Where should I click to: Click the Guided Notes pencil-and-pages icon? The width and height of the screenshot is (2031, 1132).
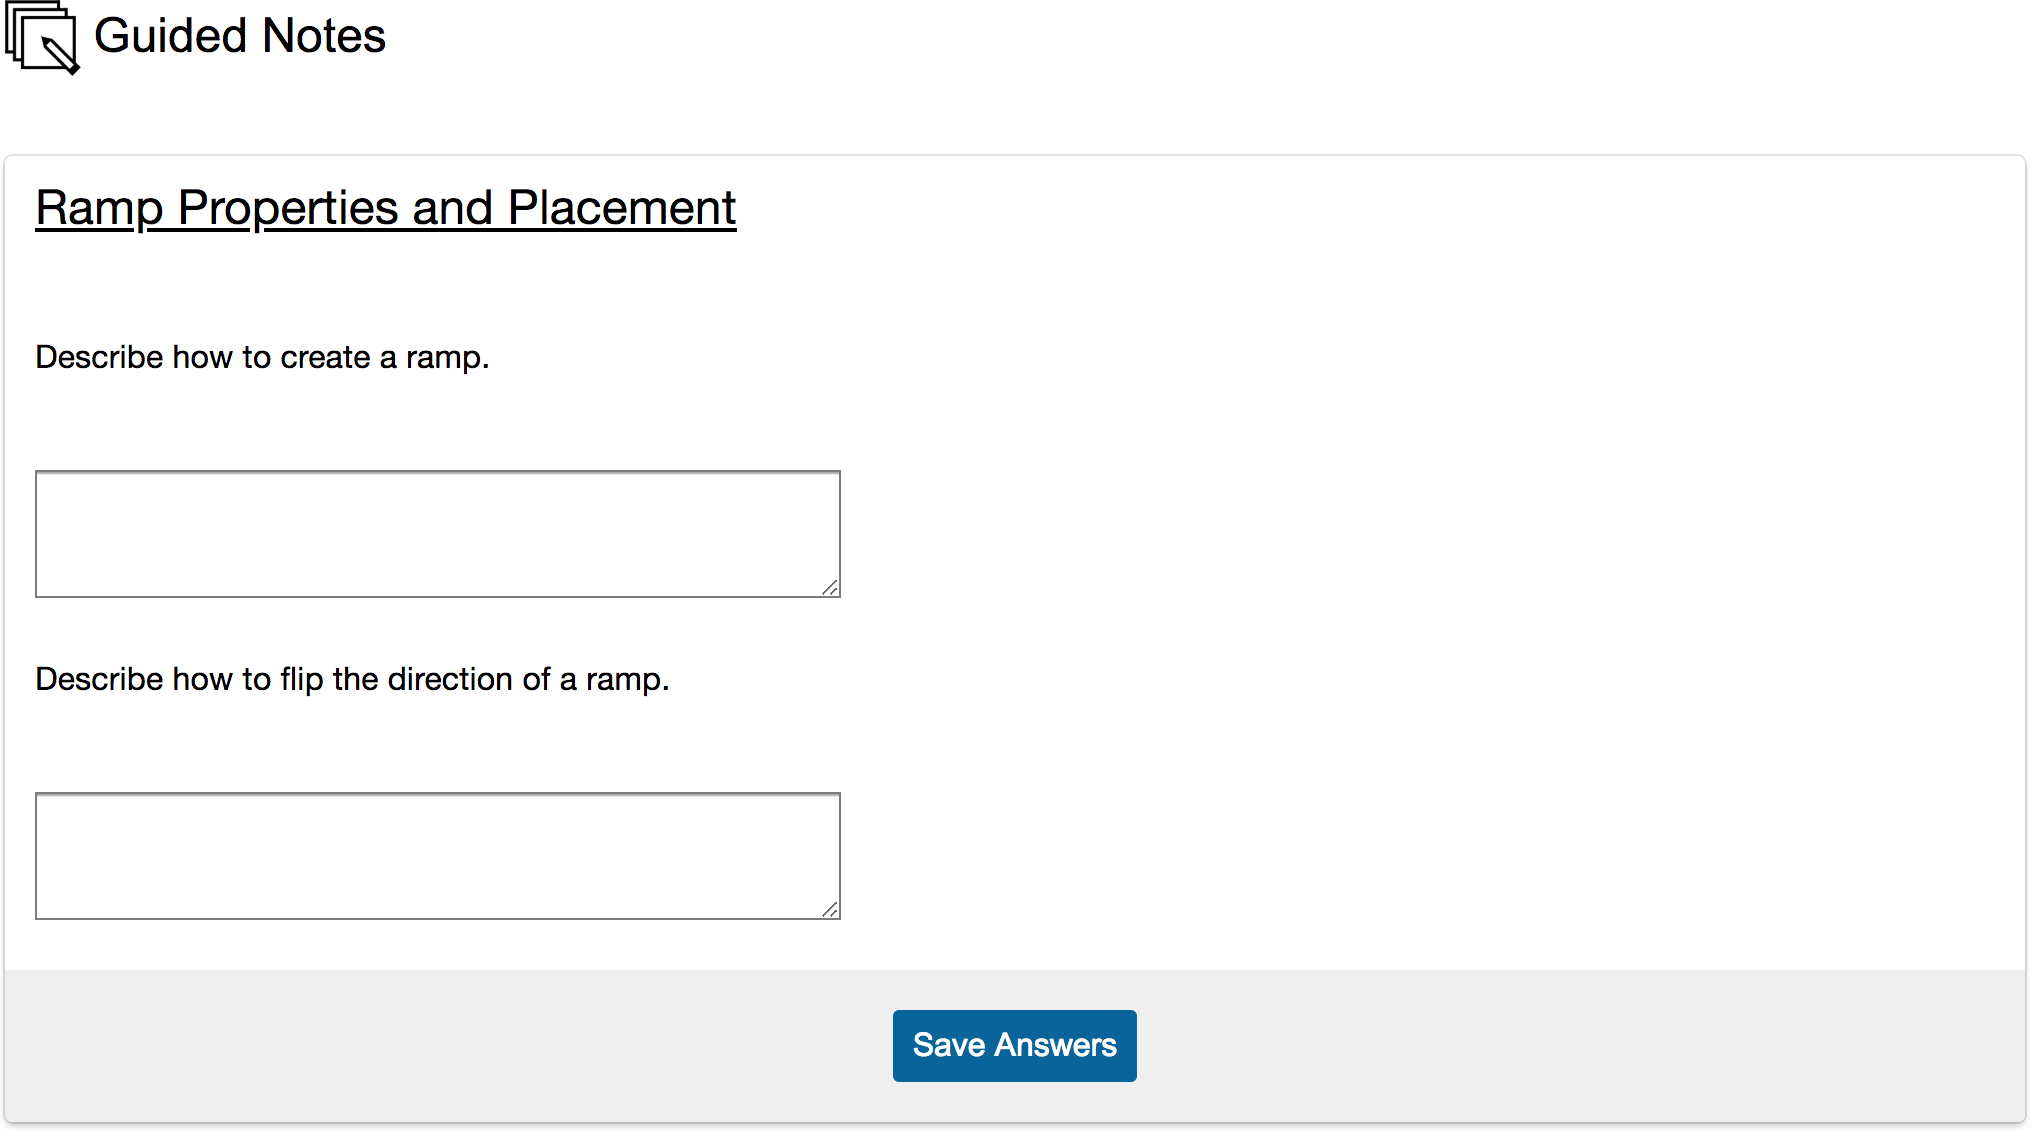42,37
